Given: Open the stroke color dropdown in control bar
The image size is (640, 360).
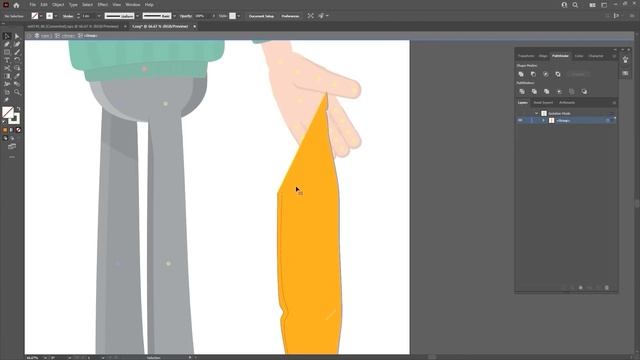Looking at the screenshot, I should (56, 16).
